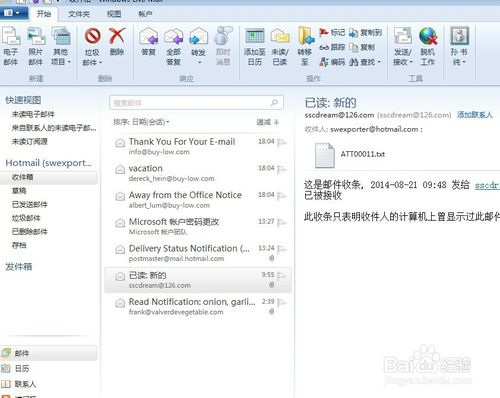
Task: Click the Reply (答复) envelope icon
Action: pyautogui.click(x=148, y=36)
